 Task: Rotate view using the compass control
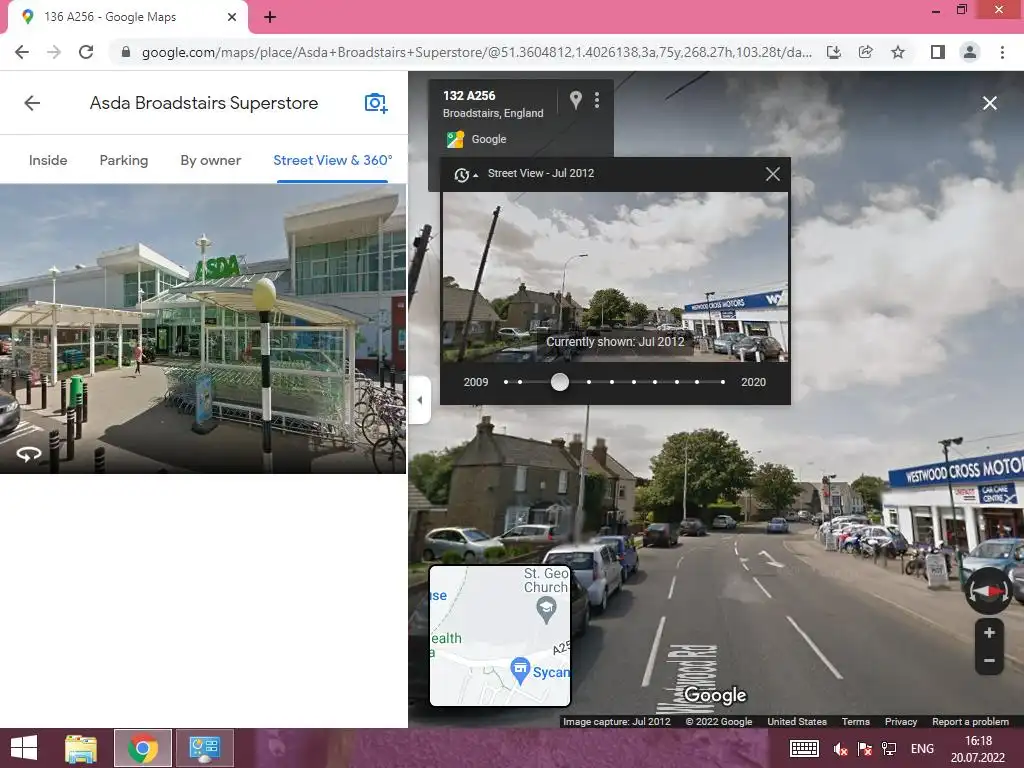(988, 591)
